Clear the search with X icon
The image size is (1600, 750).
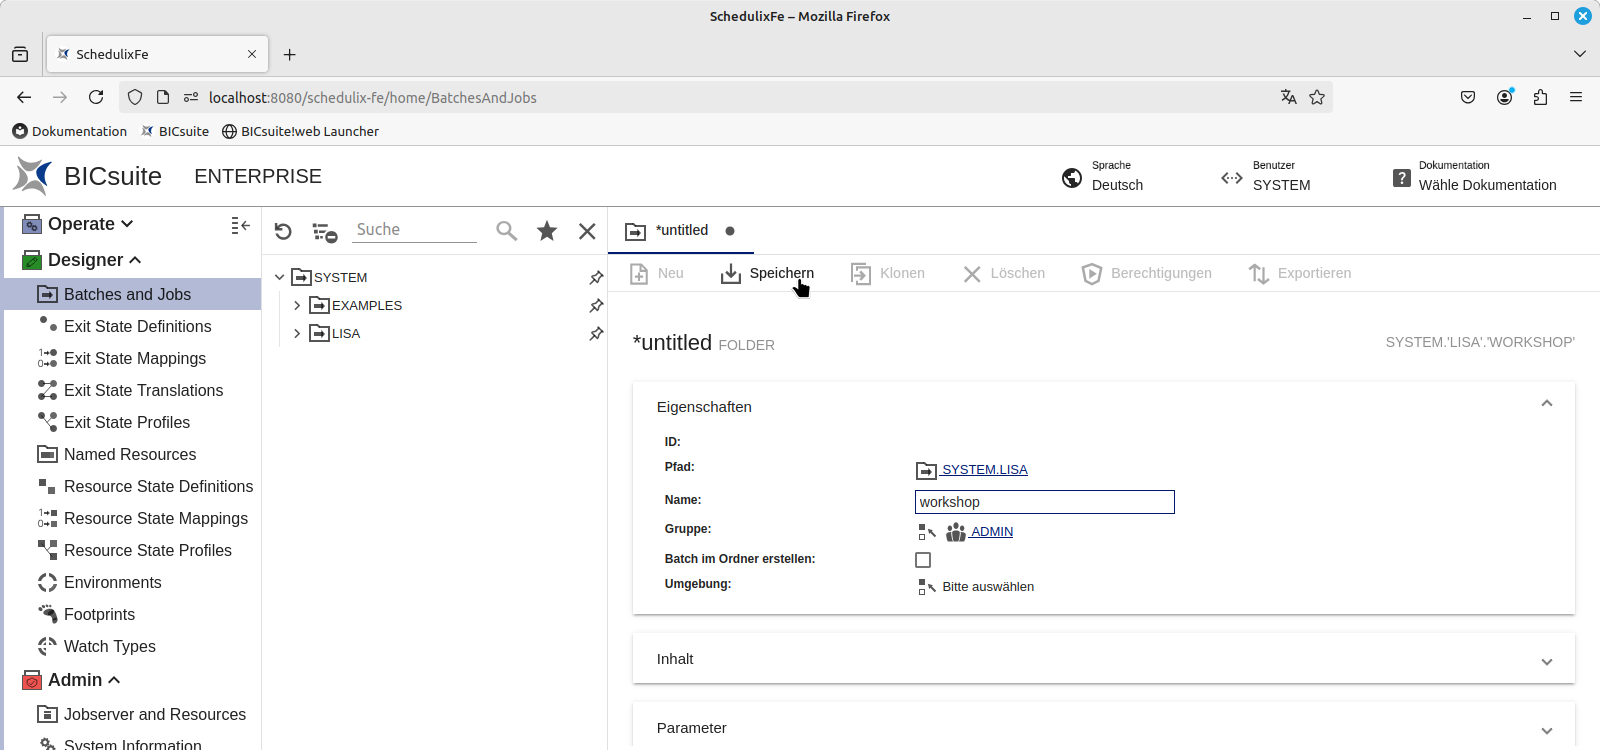(x=587, y=231)
